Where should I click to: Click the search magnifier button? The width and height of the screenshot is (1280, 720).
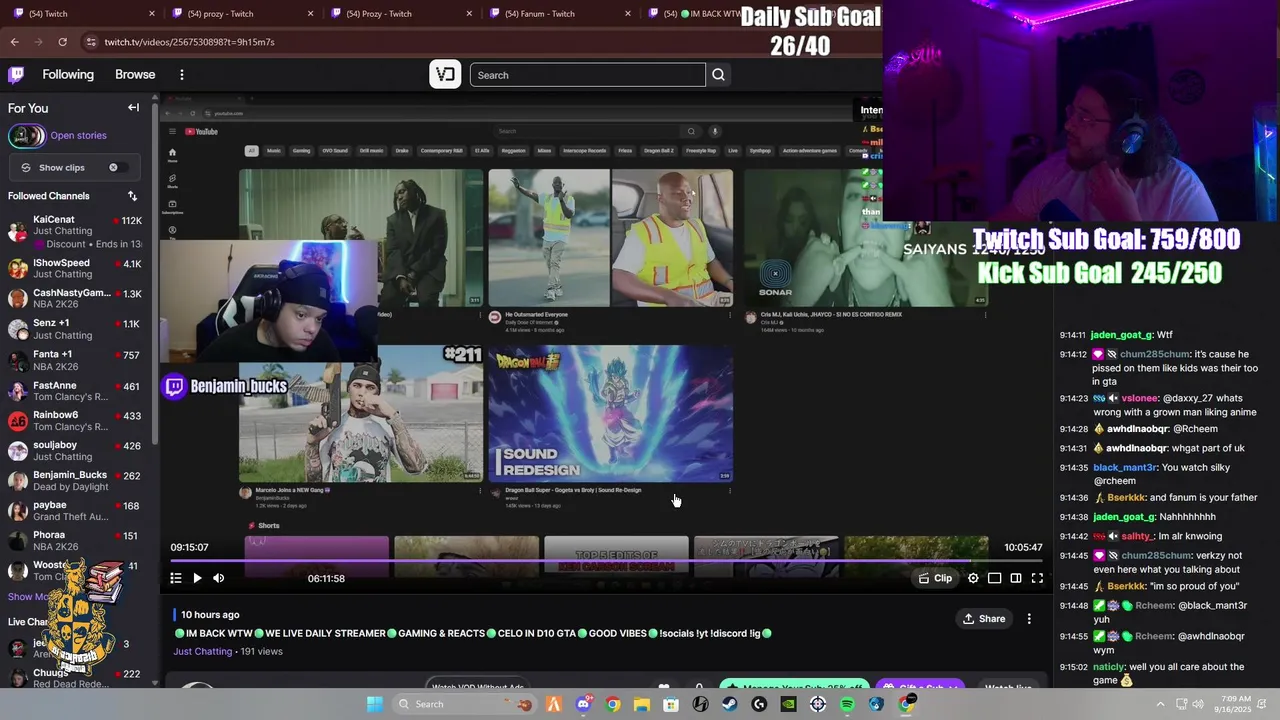pyautogui.click(x=718, y=75)
